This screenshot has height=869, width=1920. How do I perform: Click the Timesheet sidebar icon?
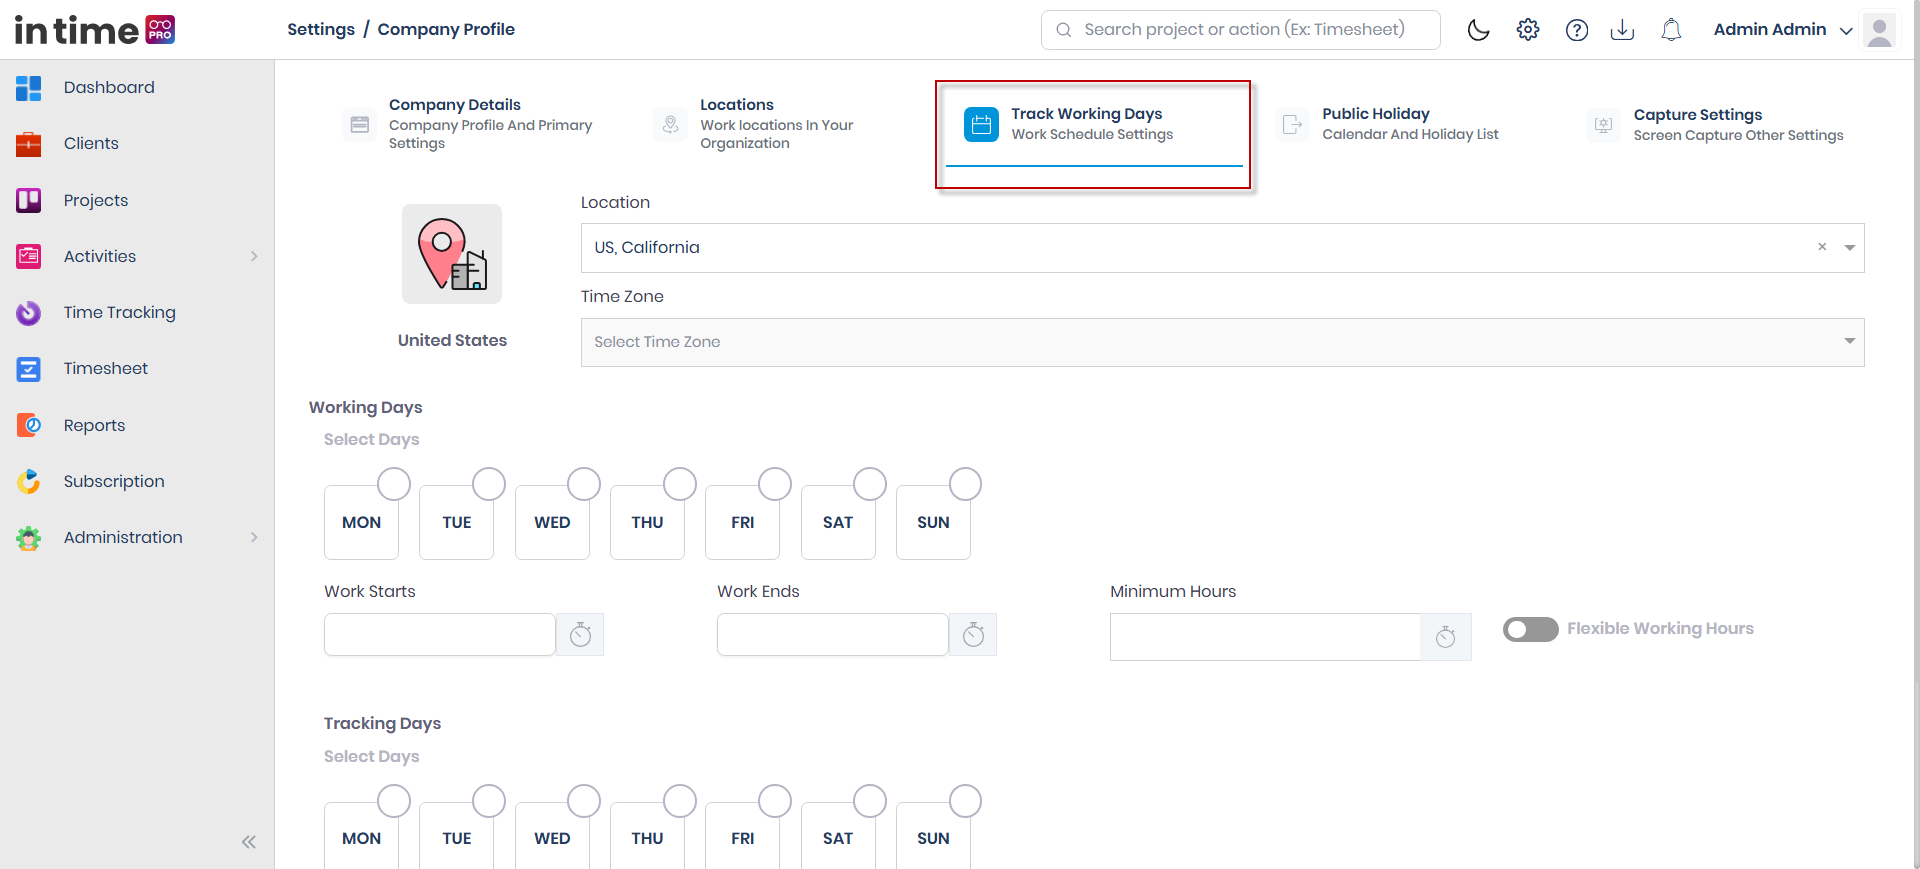click(29, 369)
